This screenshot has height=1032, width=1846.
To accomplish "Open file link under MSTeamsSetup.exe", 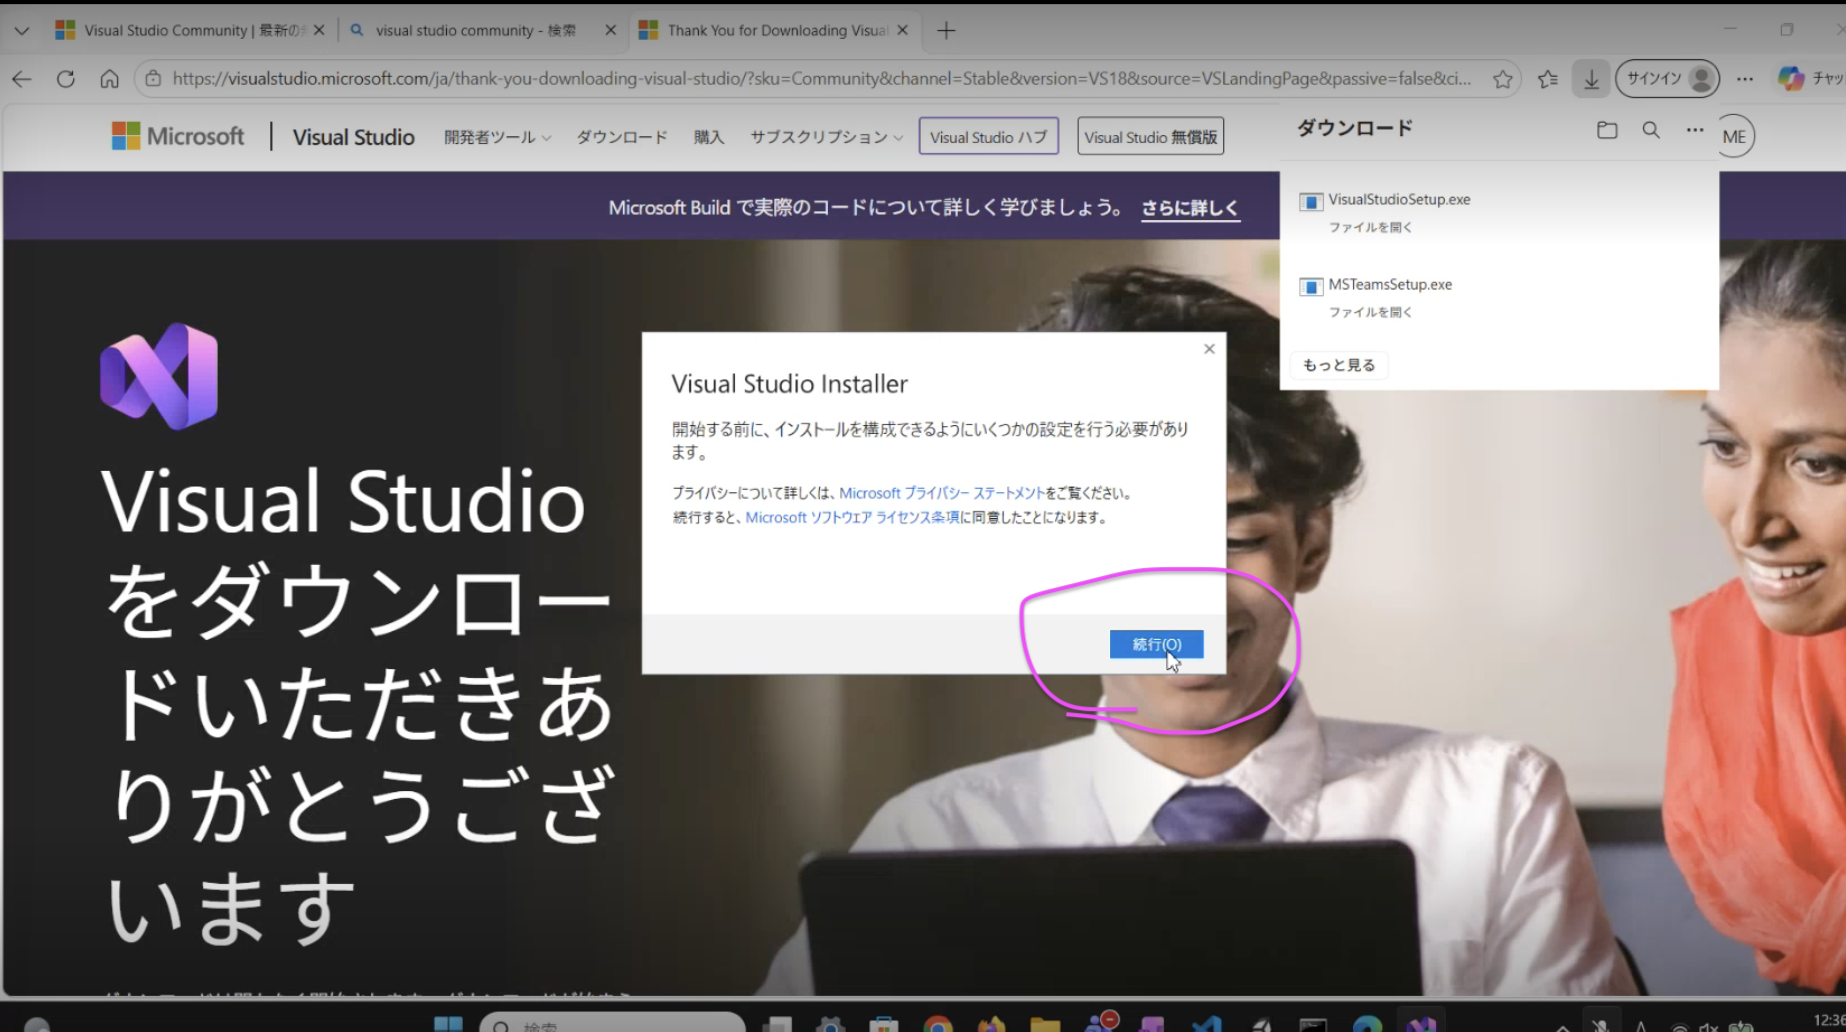I will point(1370,313).
